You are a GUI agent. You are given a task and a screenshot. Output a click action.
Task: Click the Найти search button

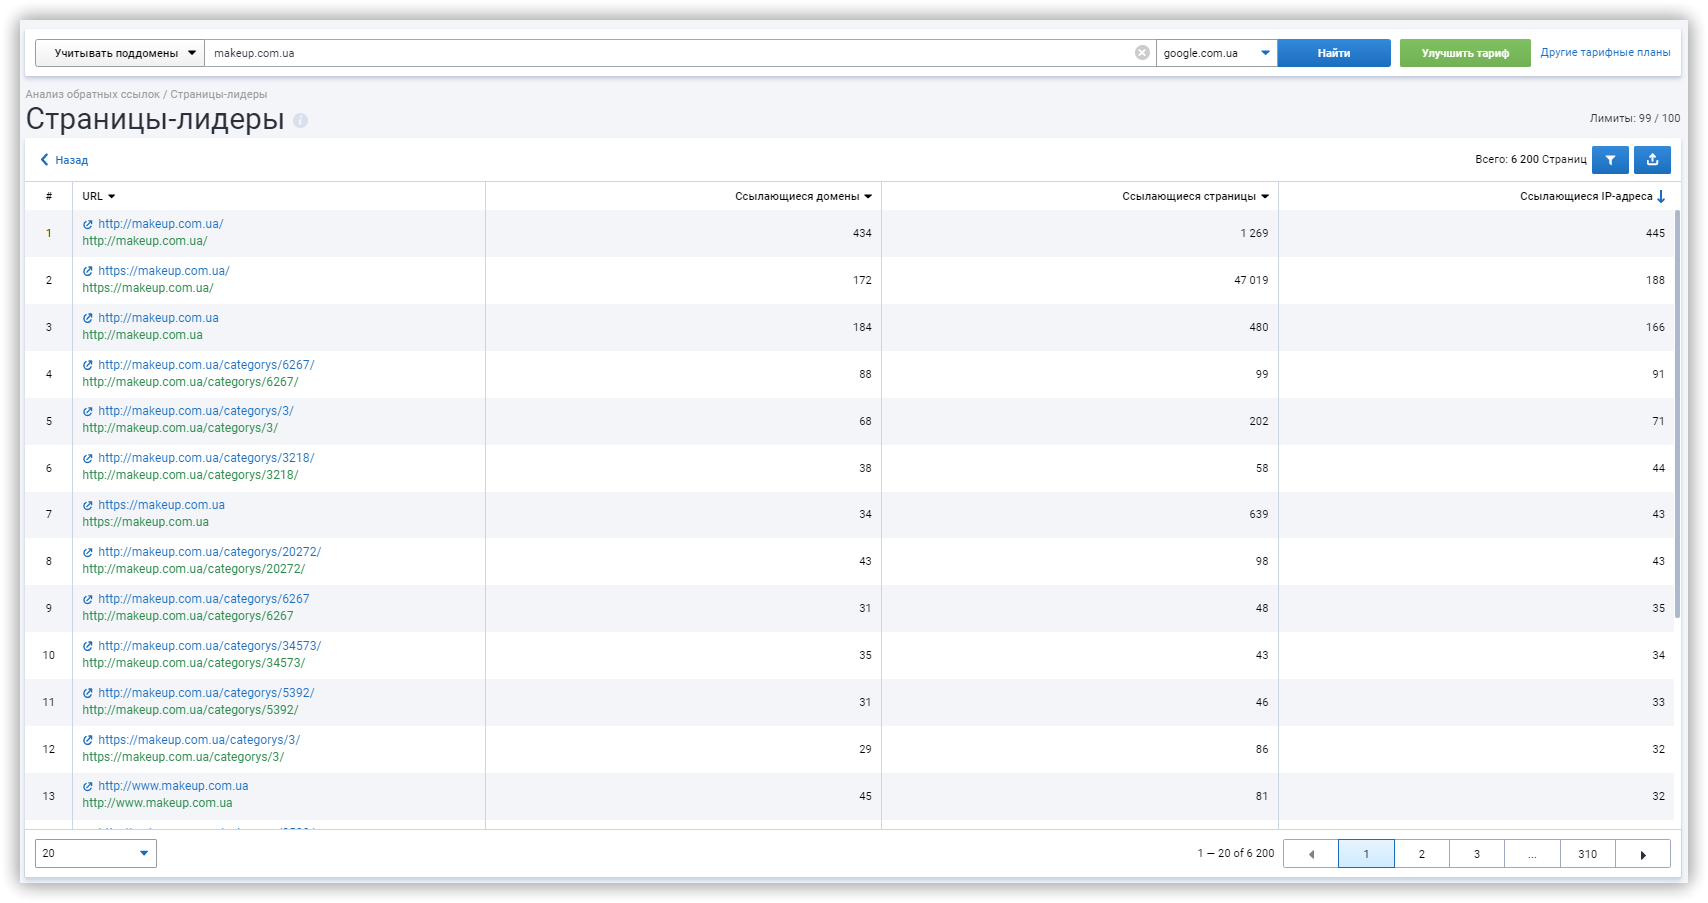pos(1333,53)
